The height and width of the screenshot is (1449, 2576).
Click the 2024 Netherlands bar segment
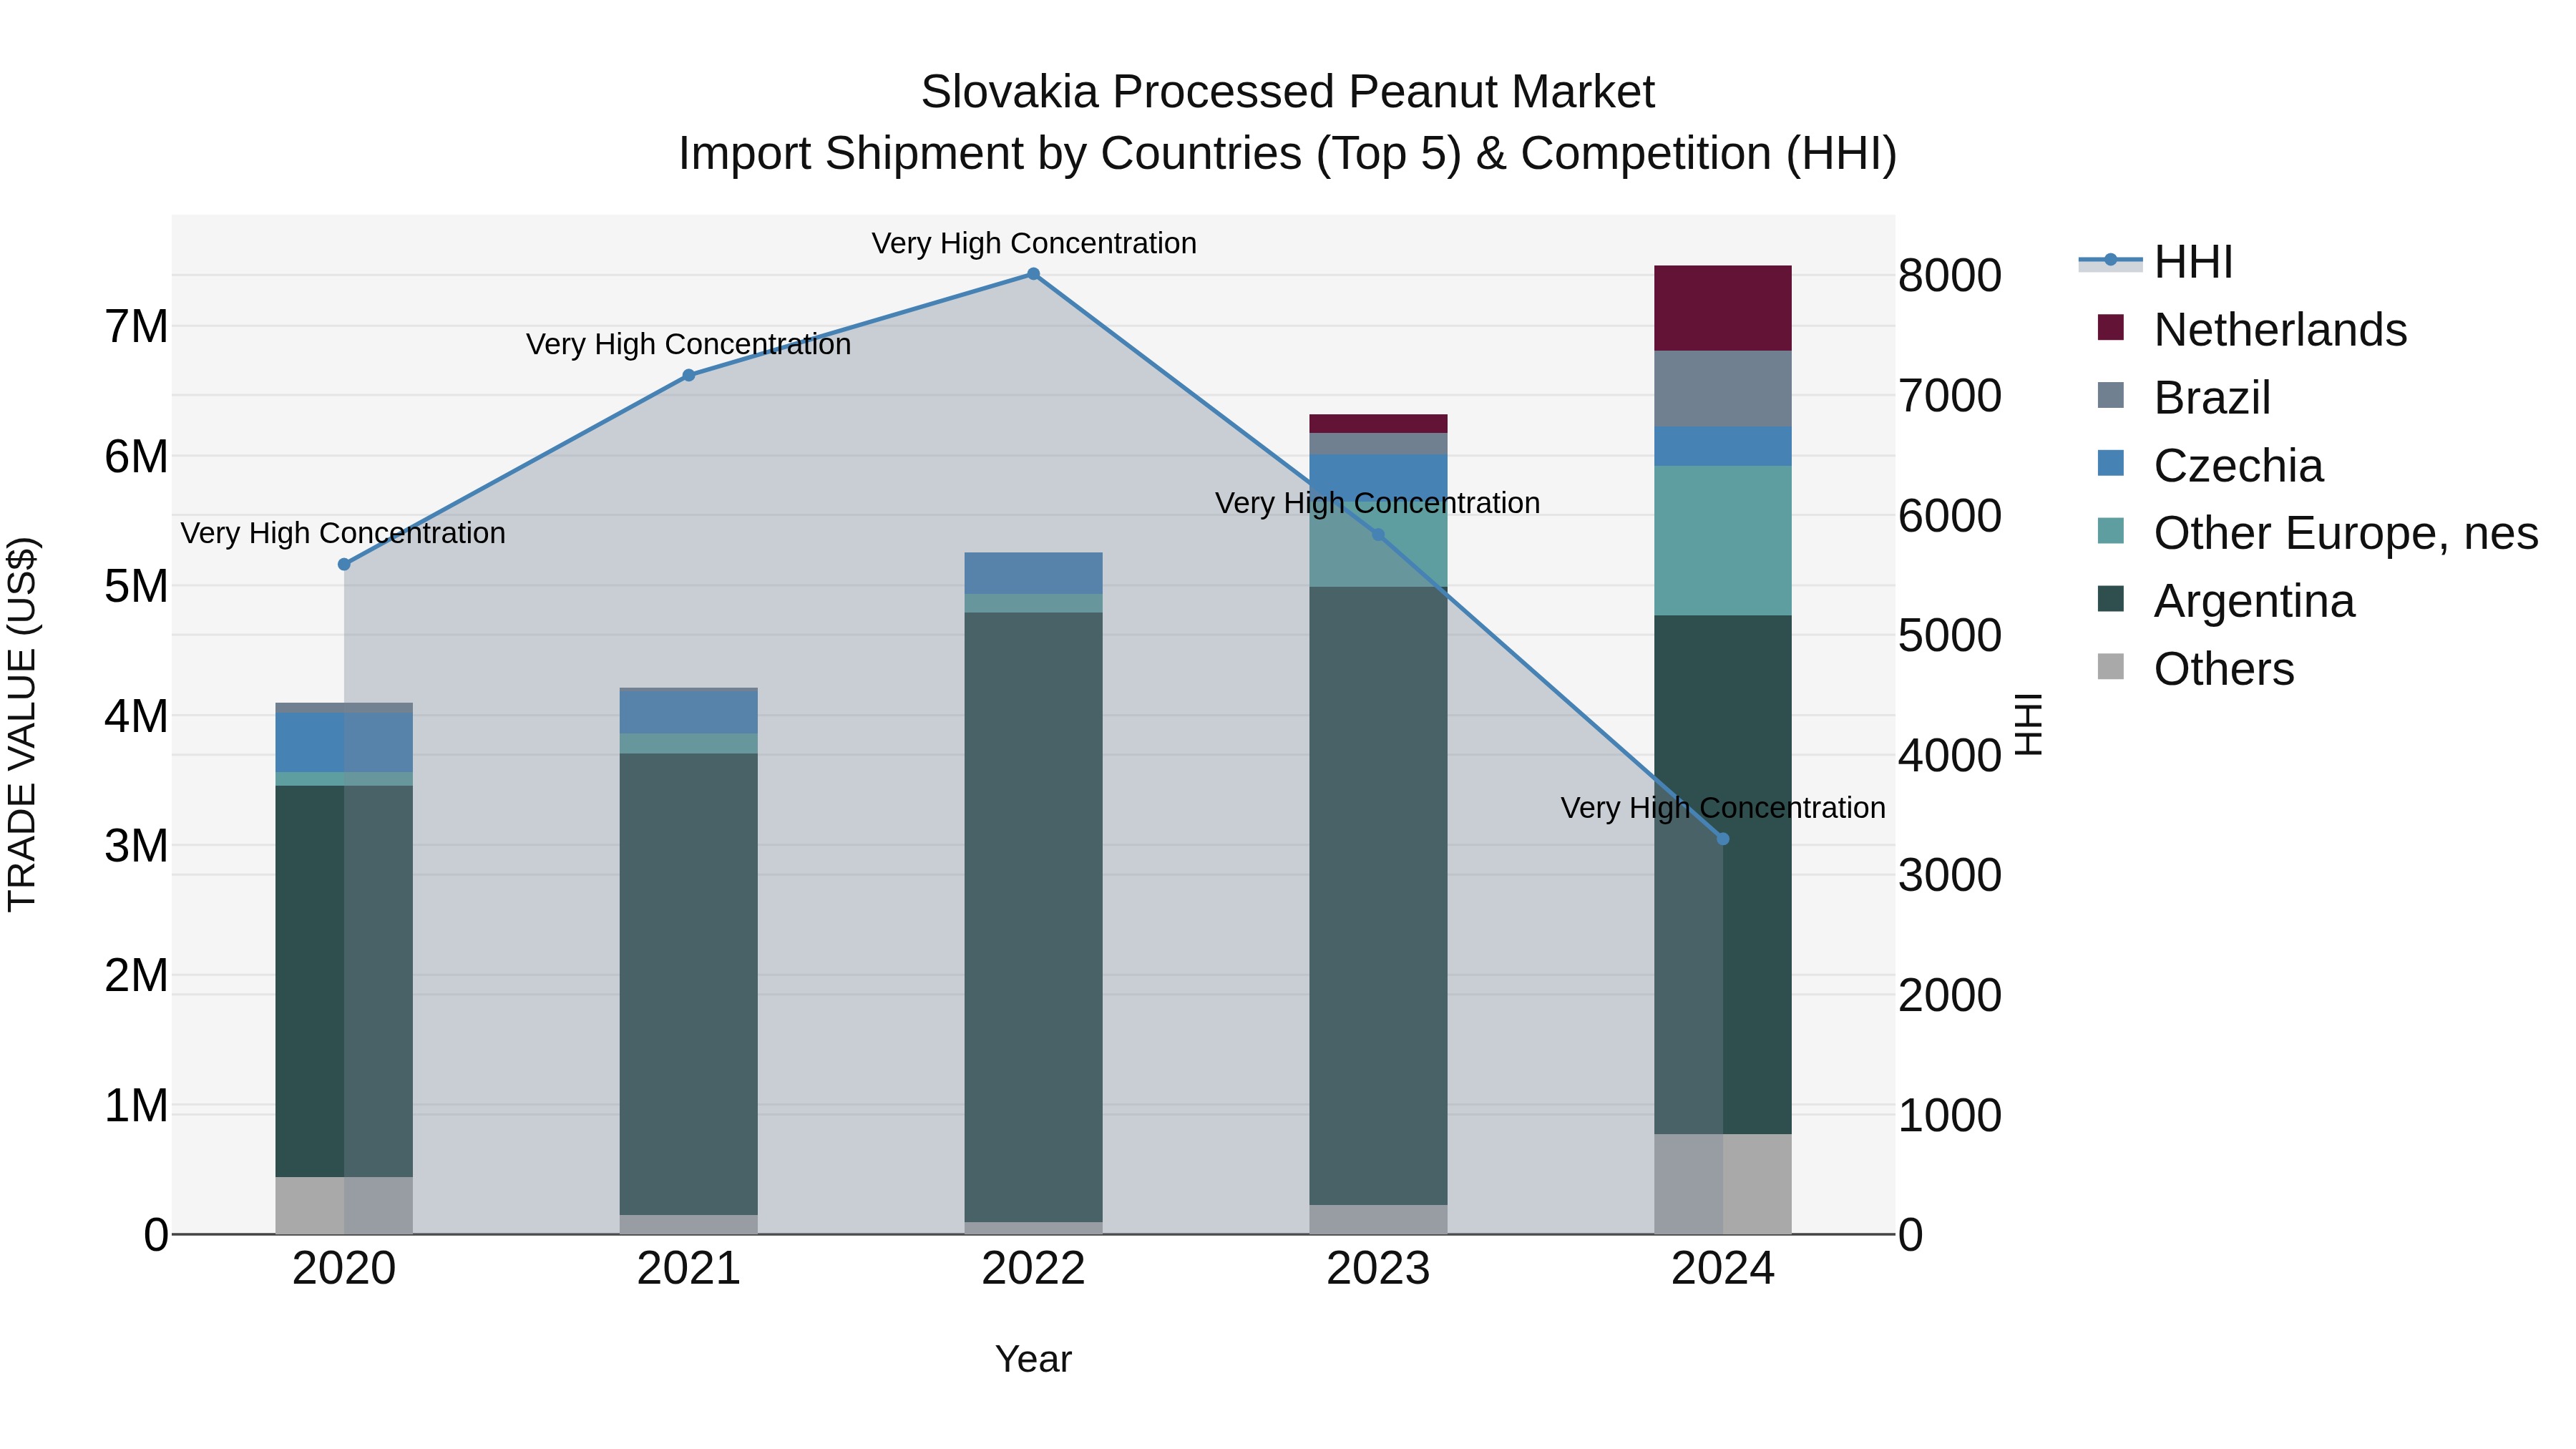pos(1723,308)
